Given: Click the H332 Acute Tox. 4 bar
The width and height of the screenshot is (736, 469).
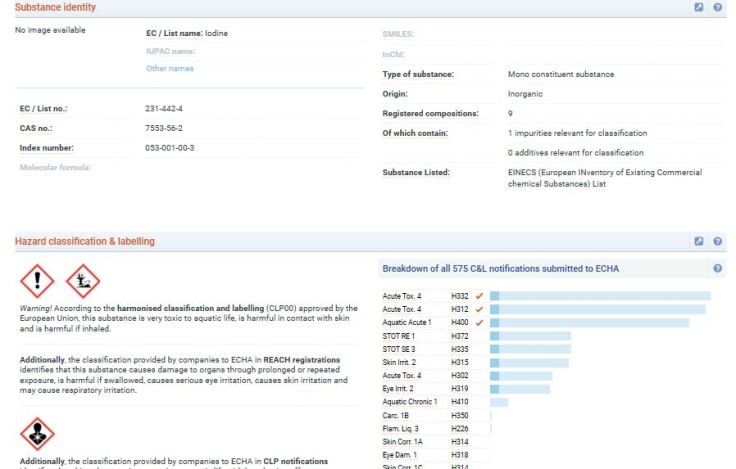Looking at the screenshot, I should point(600,296).
